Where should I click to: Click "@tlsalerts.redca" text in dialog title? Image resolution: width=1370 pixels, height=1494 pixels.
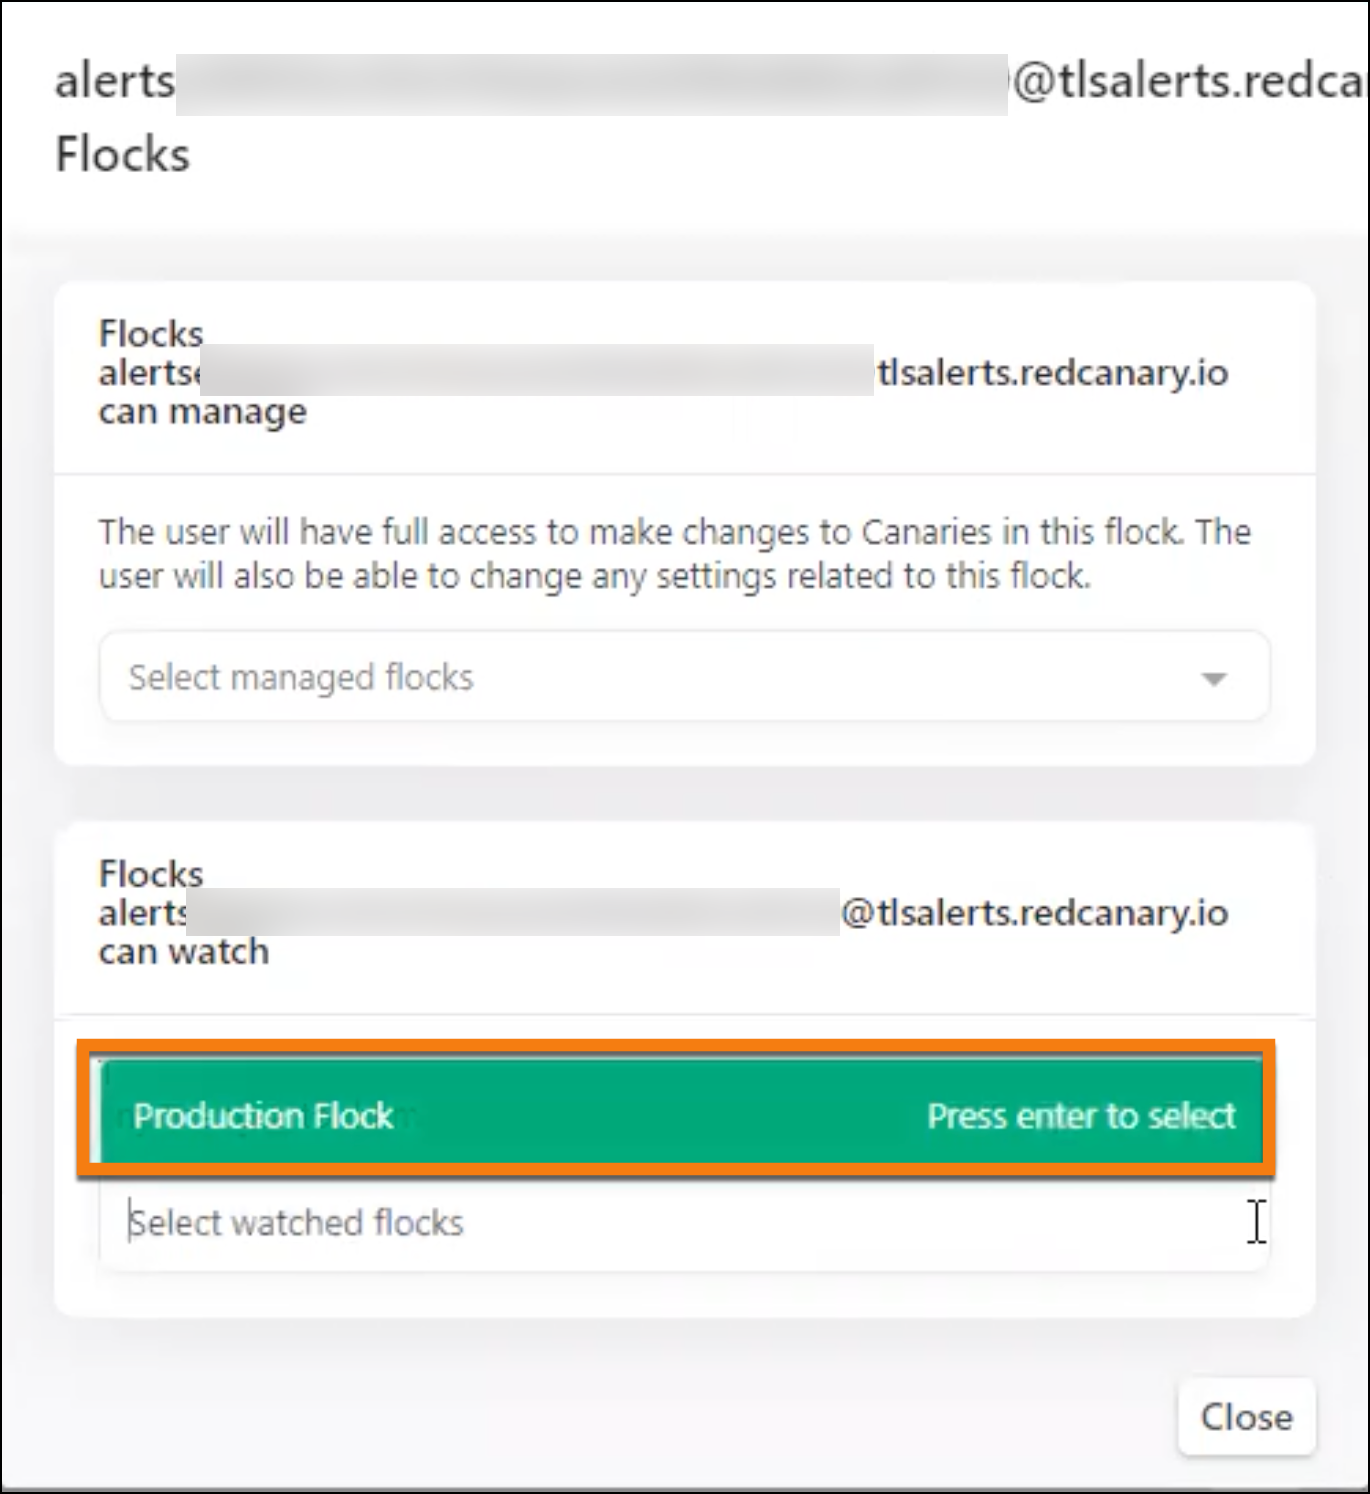click(1188, 82)
